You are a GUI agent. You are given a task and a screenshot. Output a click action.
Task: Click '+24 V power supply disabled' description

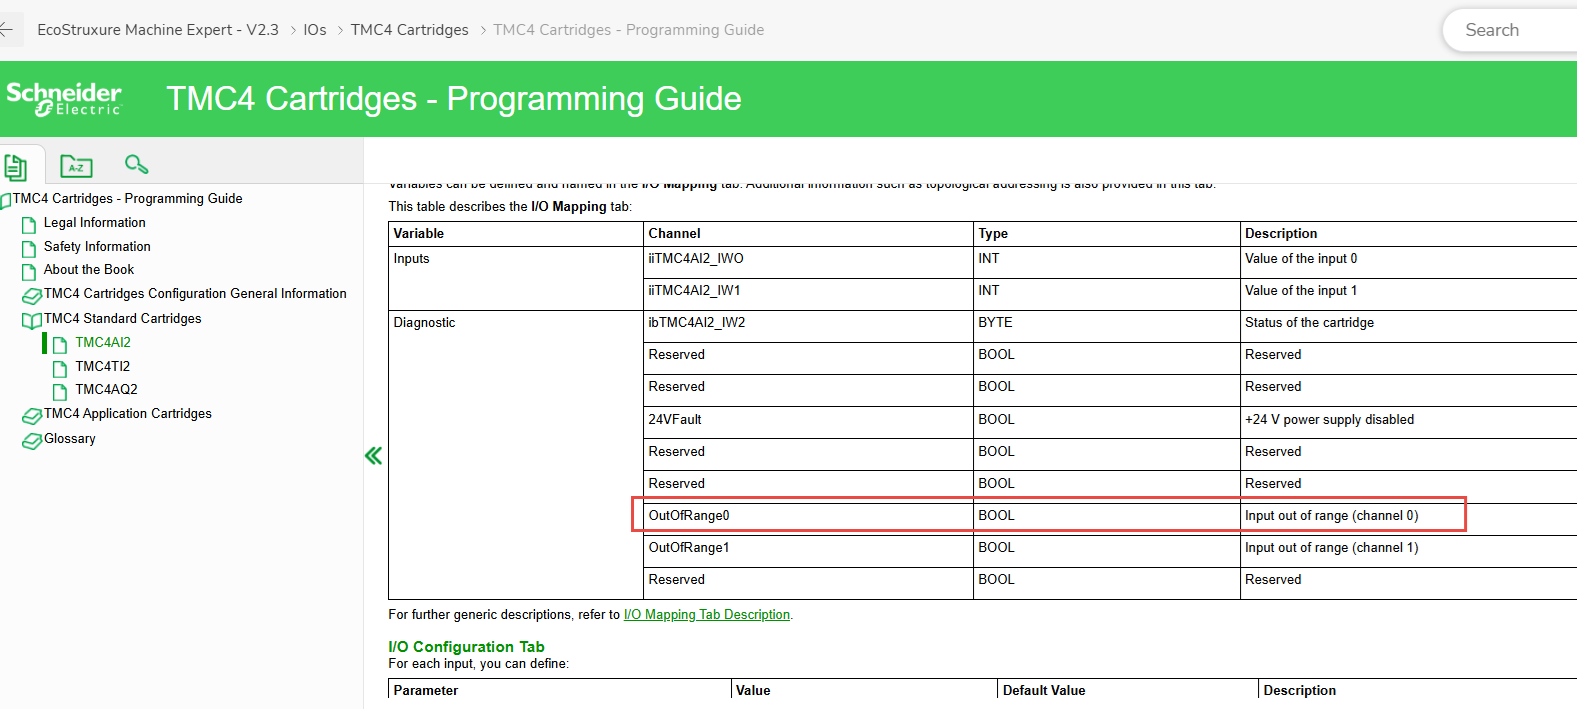[x=1329, y=420]
